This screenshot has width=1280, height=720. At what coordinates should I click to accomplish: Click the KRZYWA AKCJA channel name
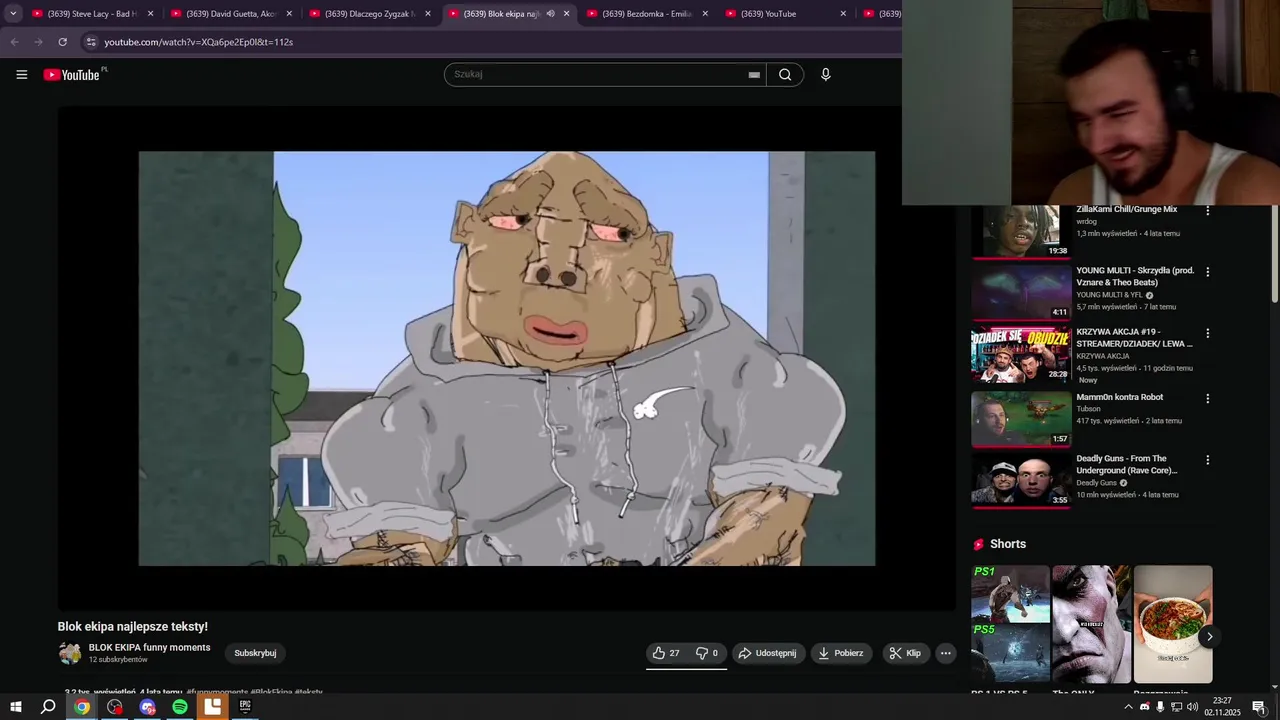(1103, 356)
